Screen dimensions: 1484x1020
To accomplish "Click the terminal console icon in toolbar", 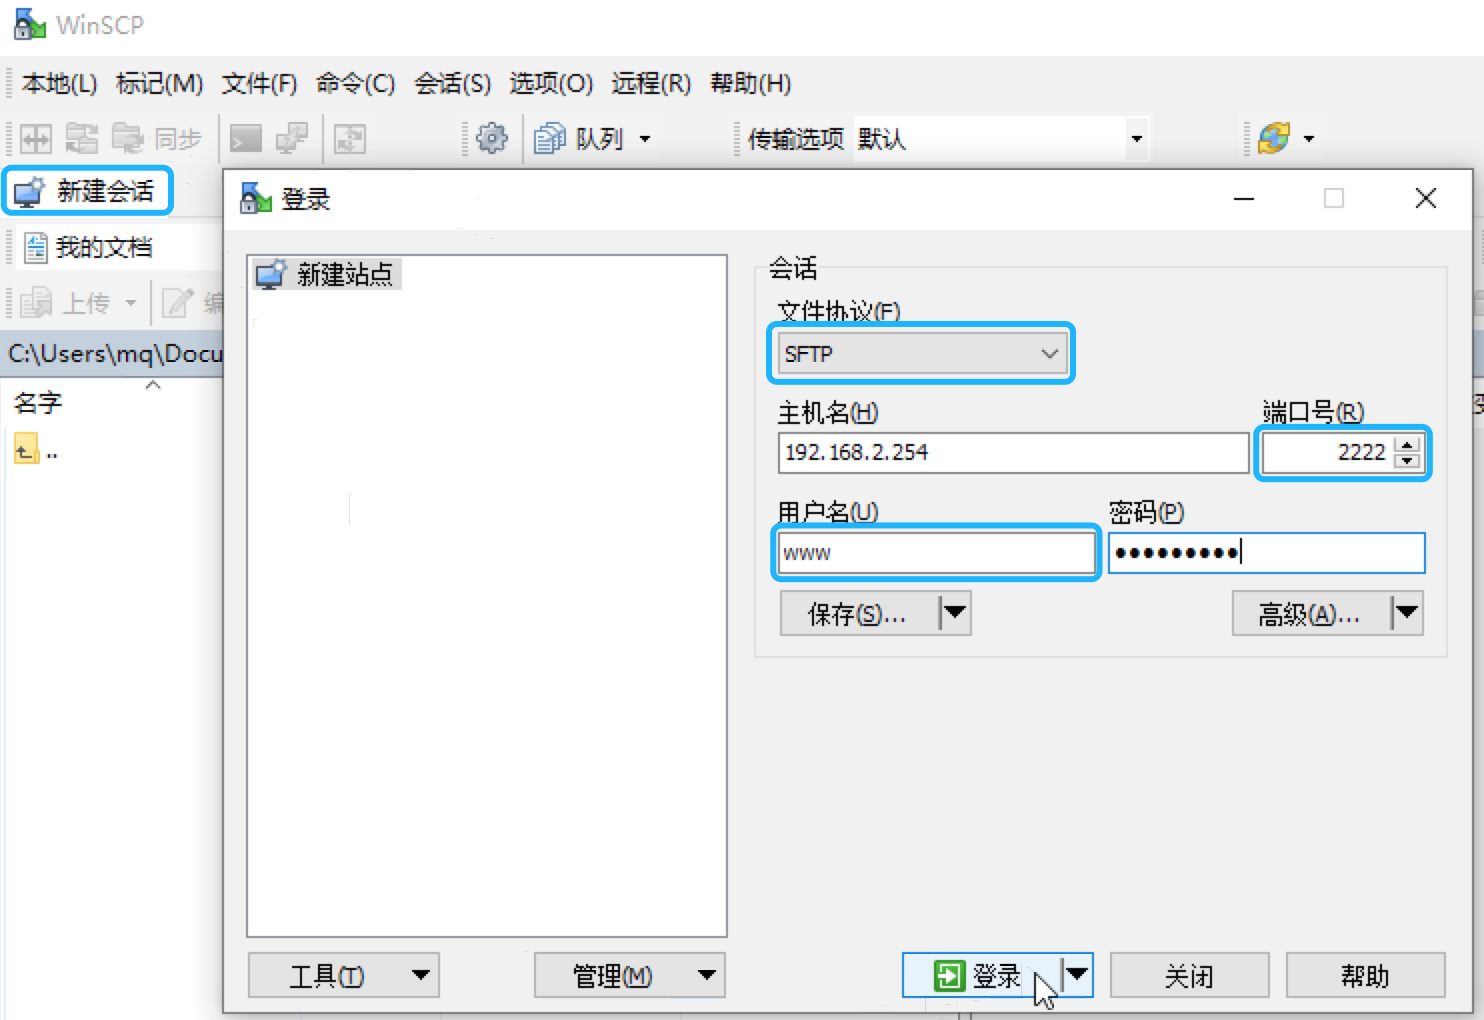I will pos(245,138).
